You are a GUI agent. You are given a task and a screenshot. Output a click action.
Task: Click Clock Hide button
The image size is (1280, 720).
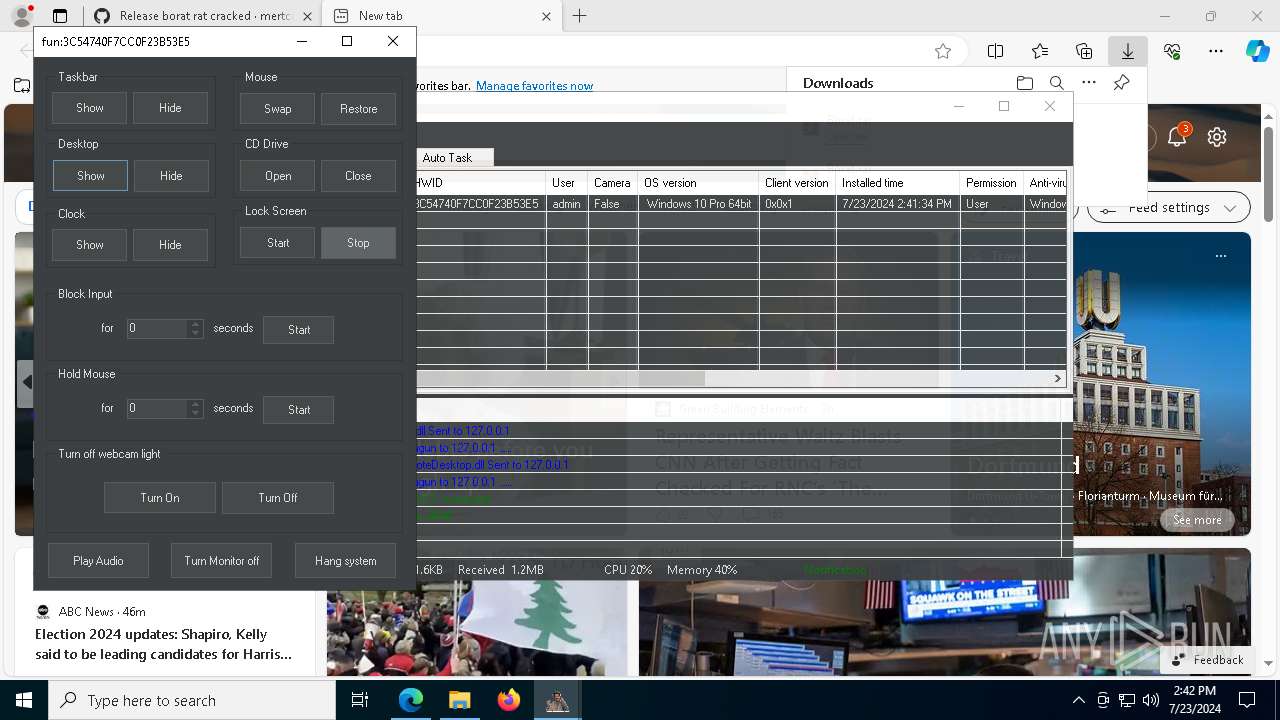pyautogui.click(x=170, y=245)
